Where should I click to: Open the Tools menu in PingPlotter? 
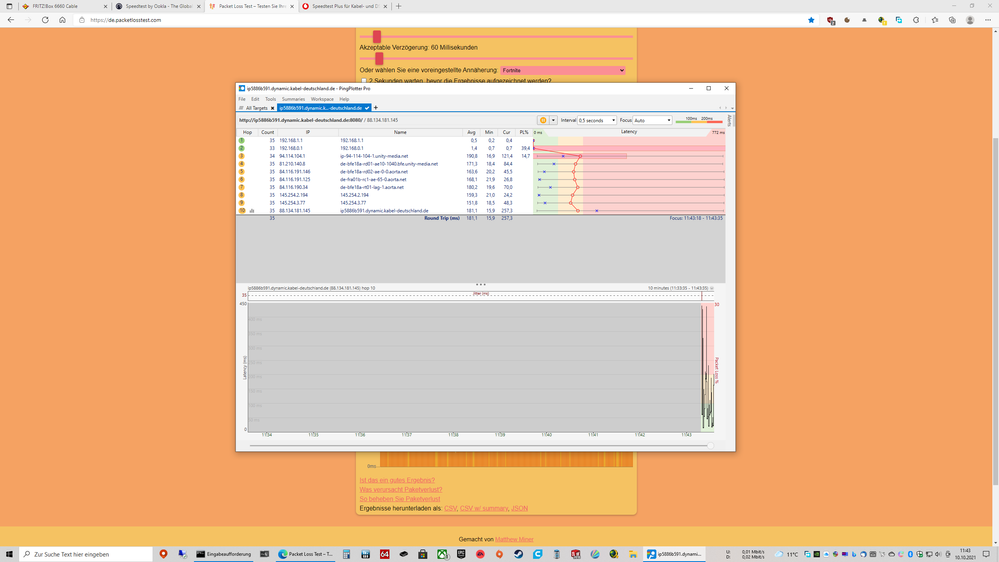click(x=271, y=99)
